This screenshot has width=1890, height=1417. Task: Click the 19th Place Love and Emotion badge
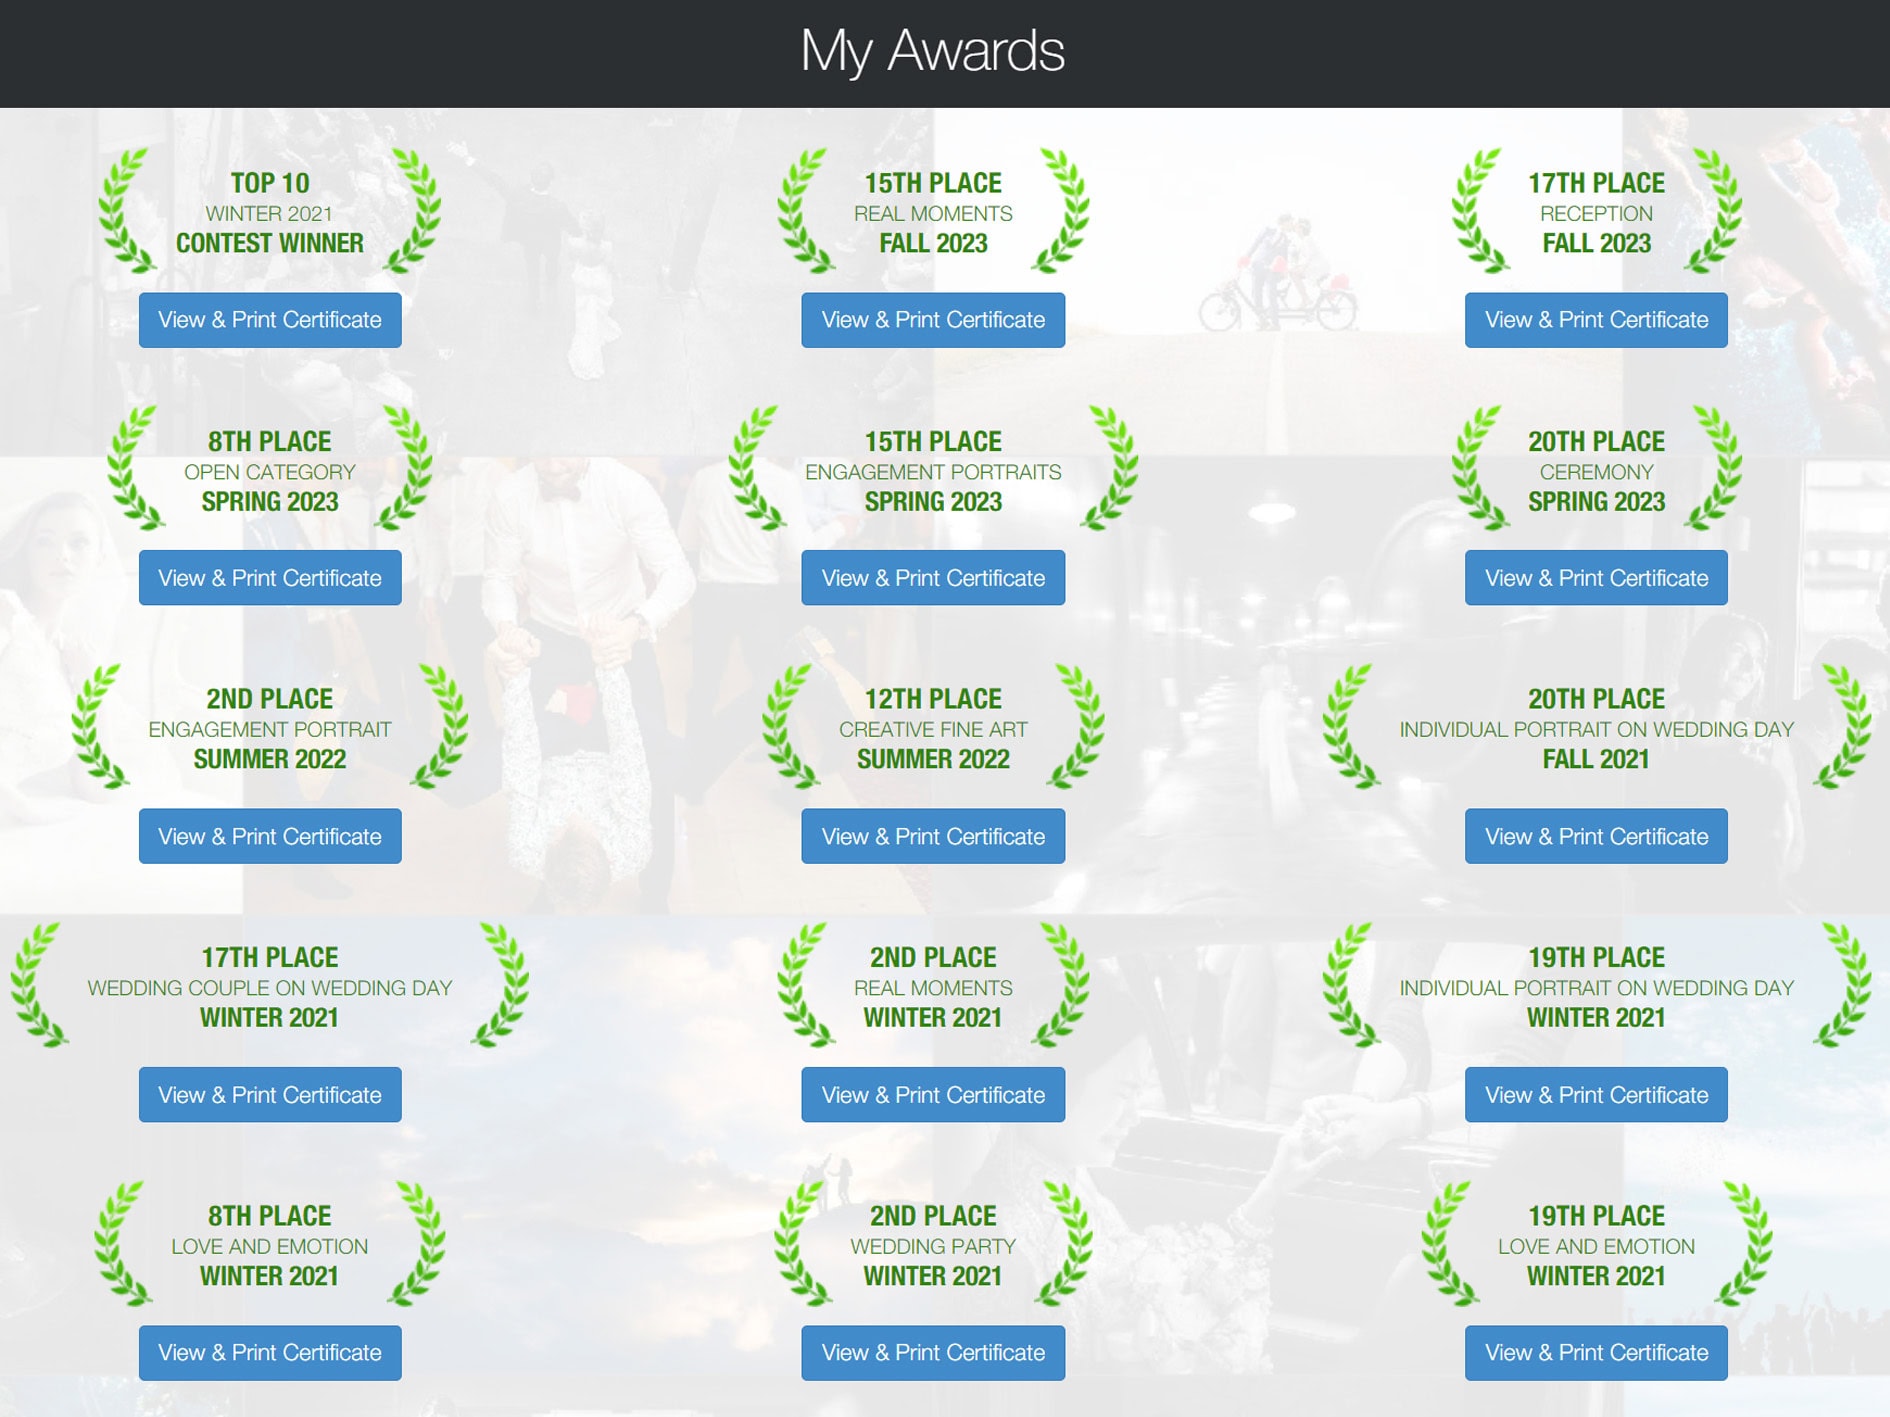click(x=1596, y=1245)
